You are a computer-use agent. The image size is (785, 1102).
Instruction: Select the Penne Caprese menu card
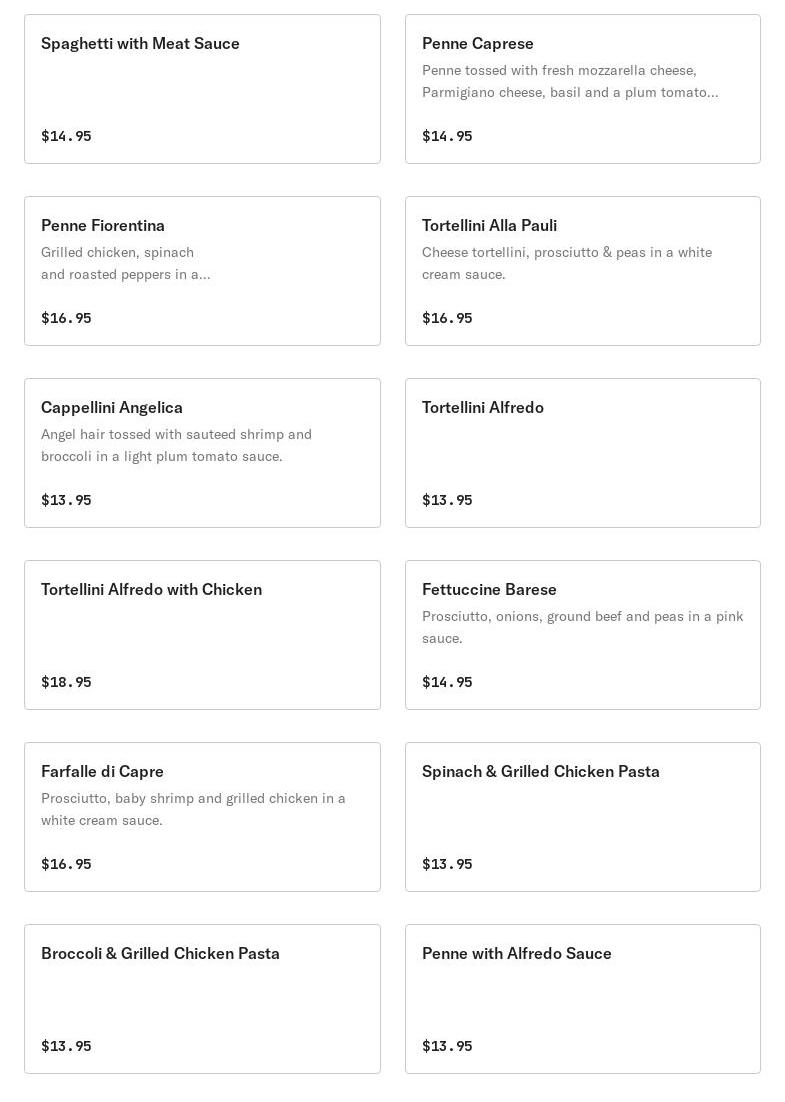(583, 89)
